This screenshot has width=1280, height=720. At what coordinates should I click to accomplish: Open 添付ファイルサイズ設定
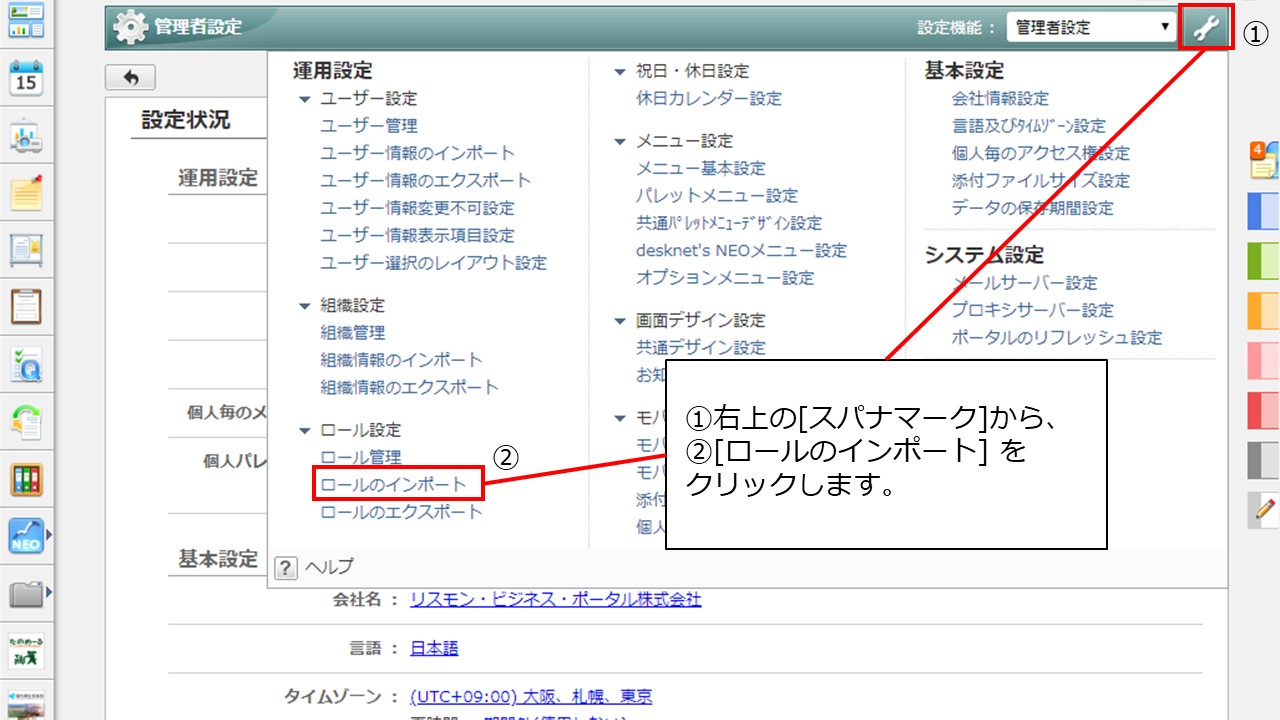tap(1041, 181)
